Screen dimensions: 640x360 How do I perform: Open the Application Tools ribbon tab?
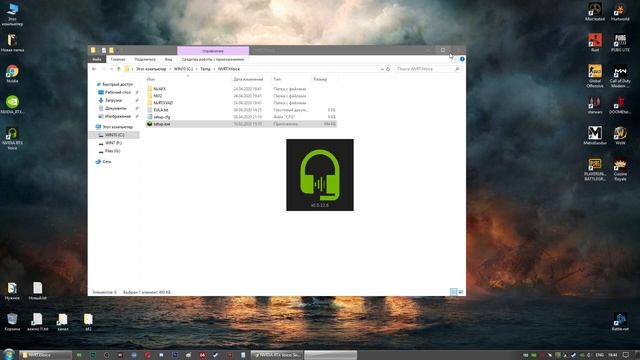pyautogui.click(x=213, y=59)
